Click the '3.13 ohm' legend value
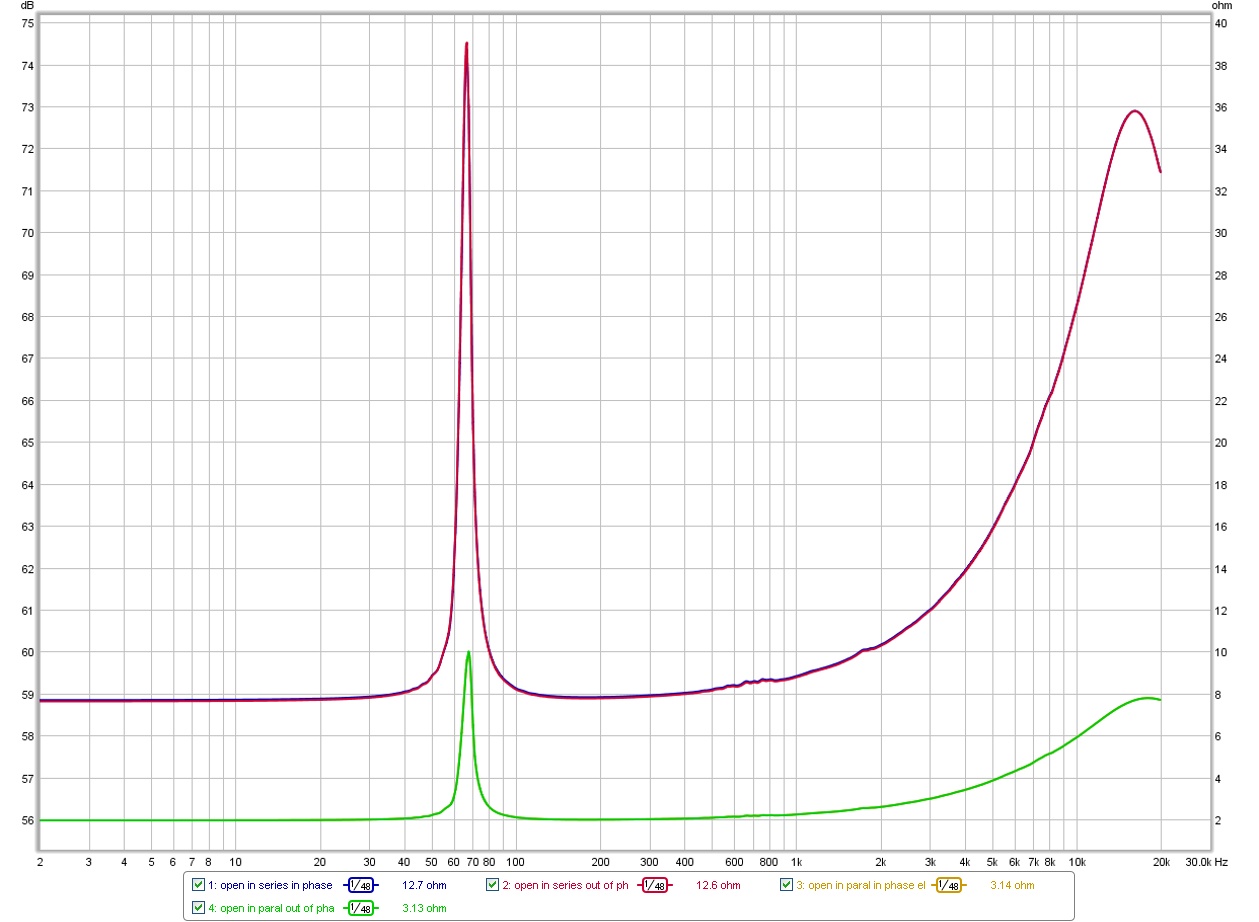This screenshot has width=1259, height=922. tap(424, 908)
